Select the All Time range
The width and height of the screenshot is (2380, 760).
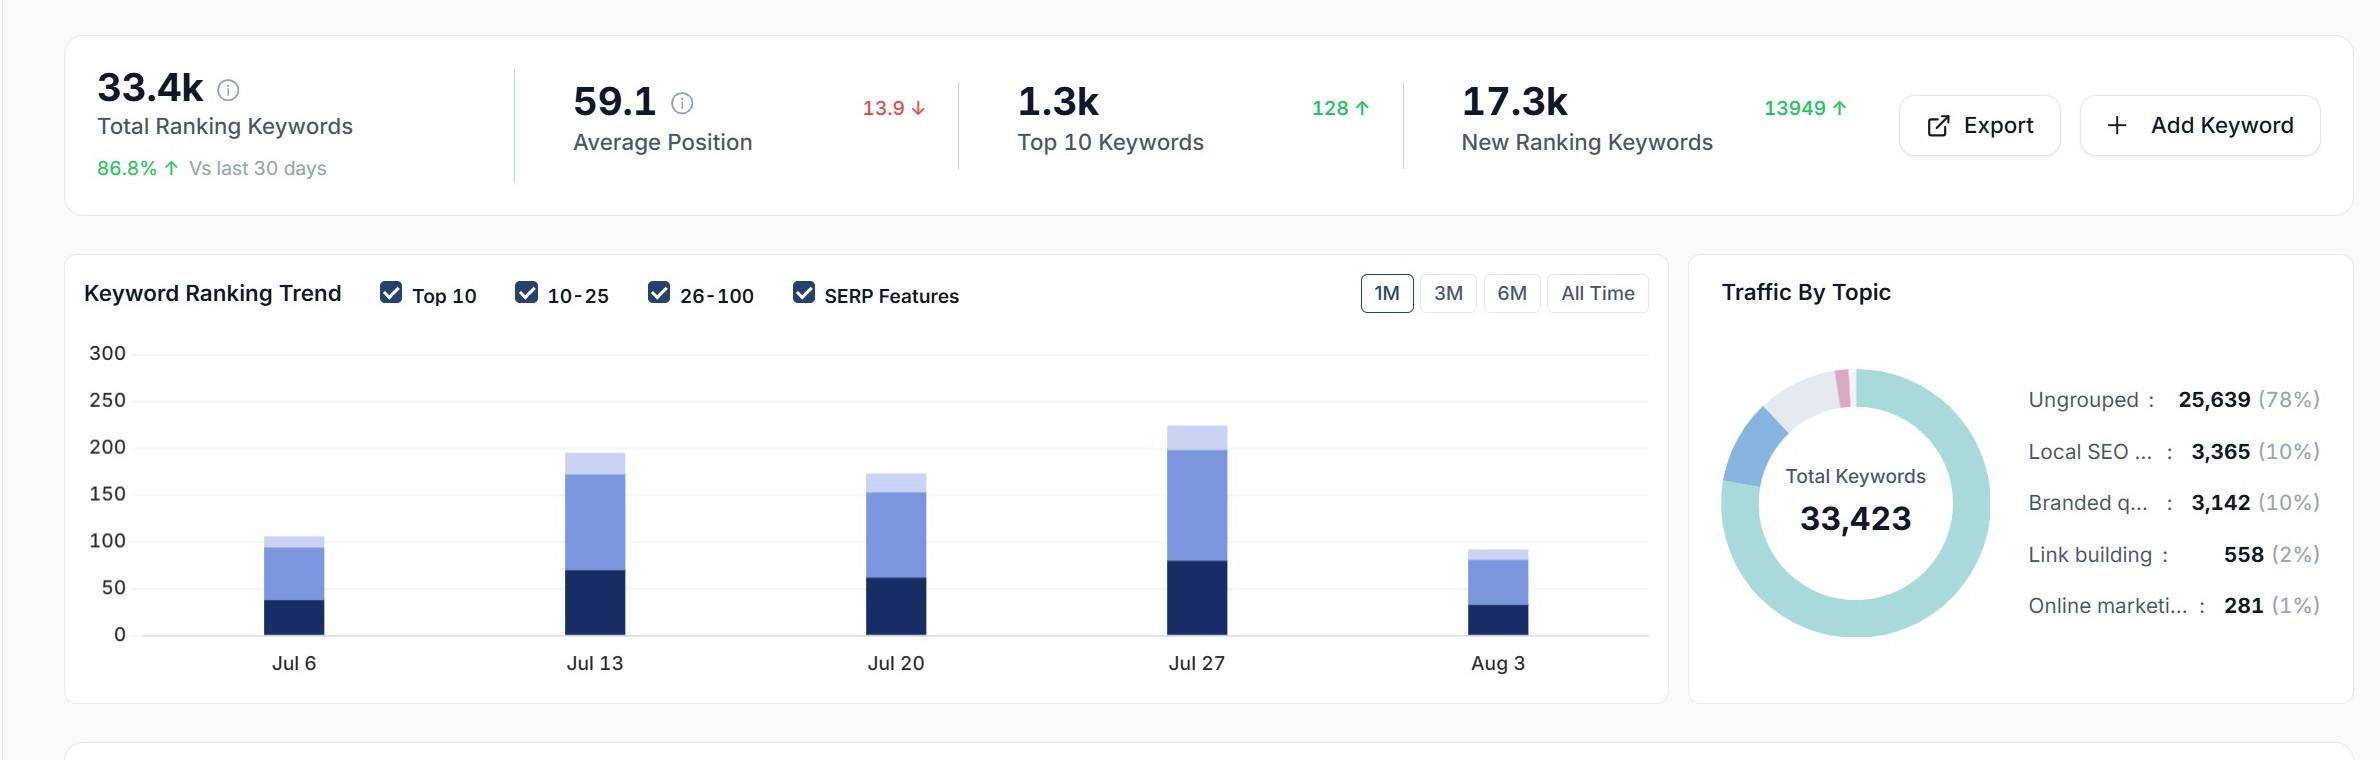[x=1598, y=293]
